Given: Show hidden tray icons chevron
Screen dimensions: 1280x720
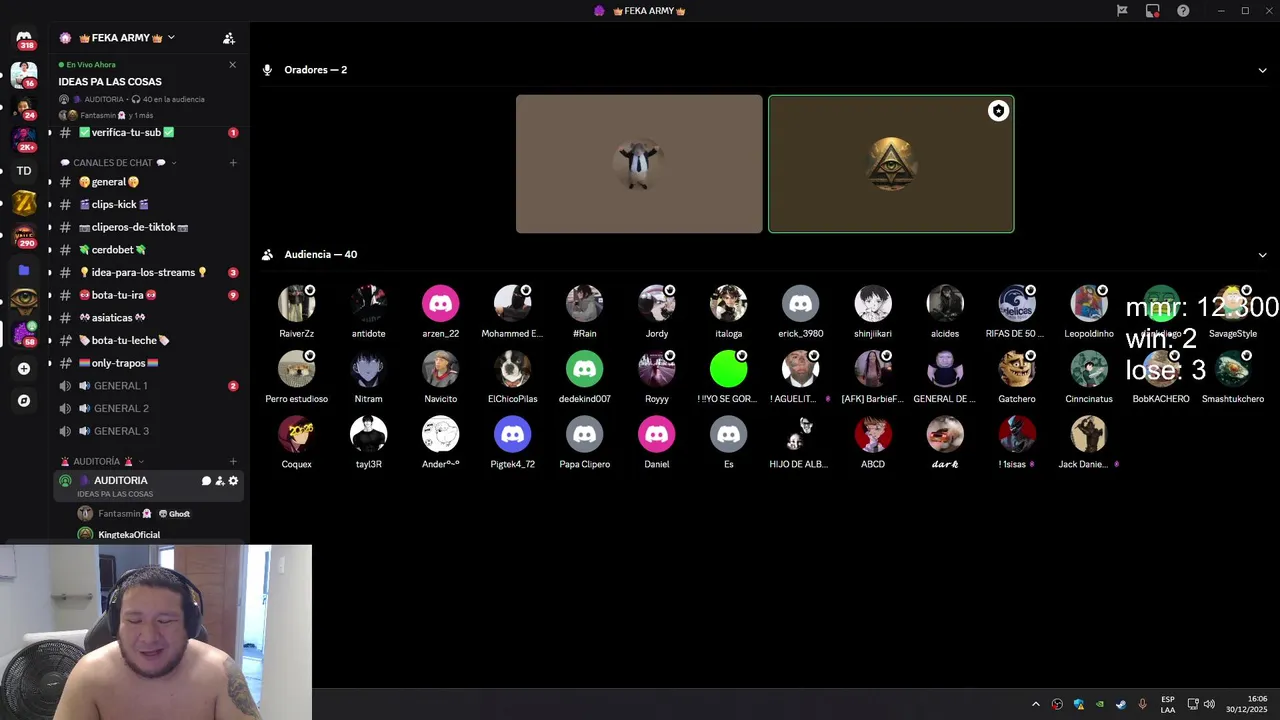Looking at the screenshot, I should [x=1036, y=704].
